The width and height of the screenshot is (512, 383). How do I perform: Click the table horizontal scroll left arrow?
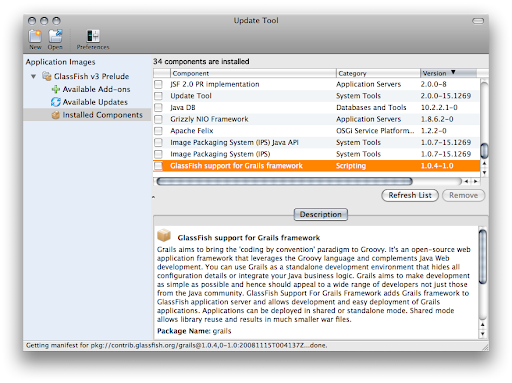[466, 181]
